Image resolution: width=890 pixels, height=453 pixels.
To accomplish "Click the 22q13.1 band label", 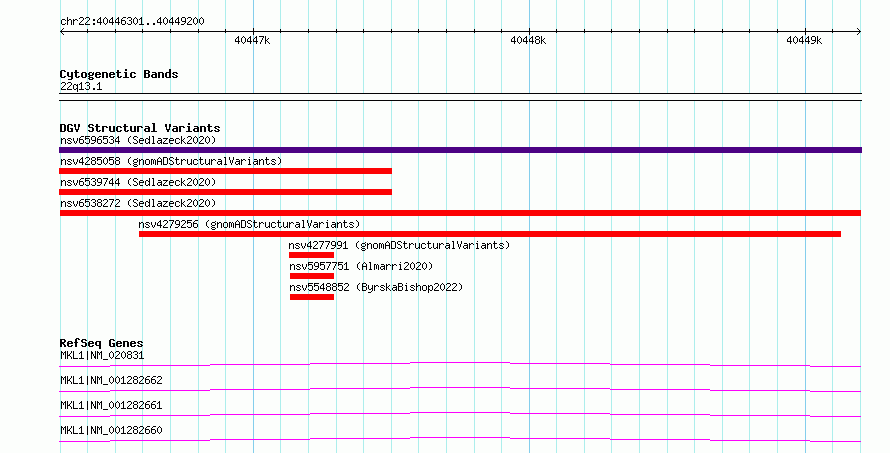I will pos(81,87).
